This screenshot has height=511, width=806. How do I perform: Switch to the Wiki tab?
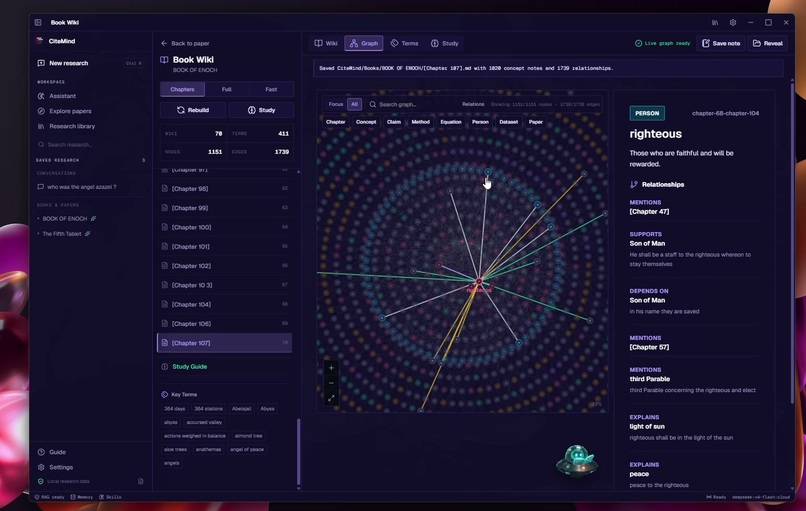(x=326, y=43)
